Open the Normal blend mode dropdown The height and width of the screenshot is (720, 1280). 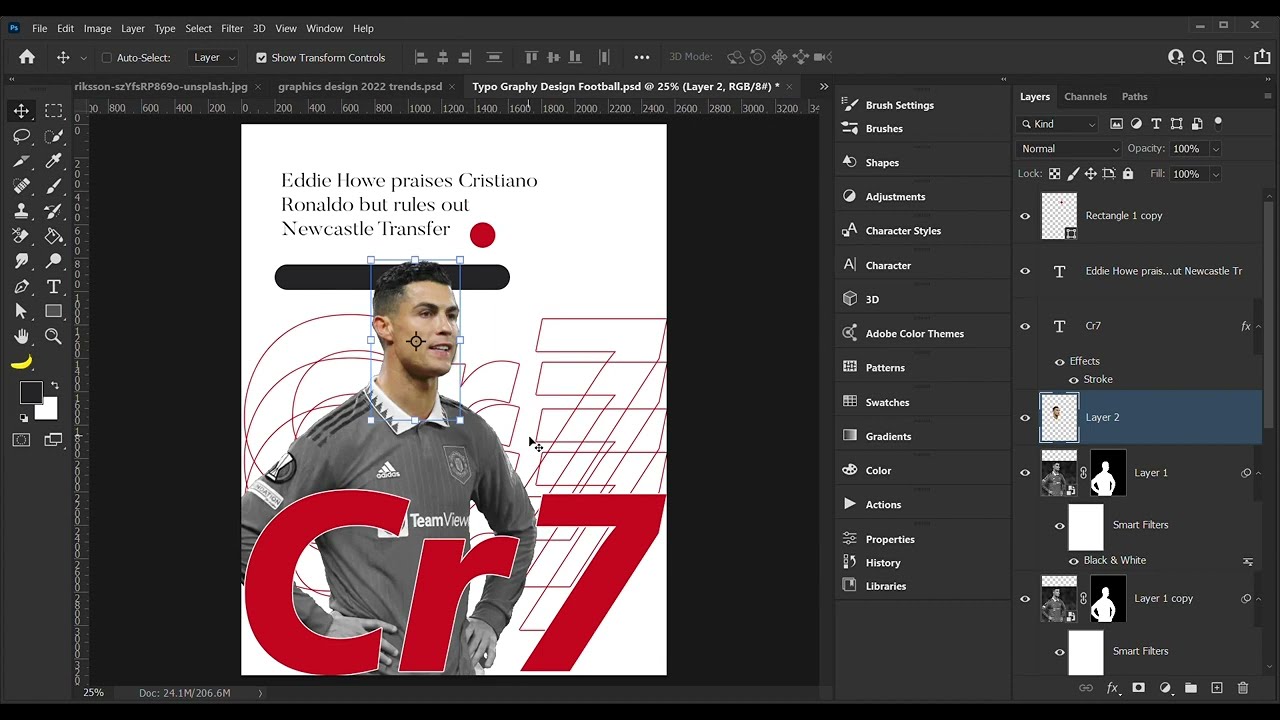click(1069, 149)
